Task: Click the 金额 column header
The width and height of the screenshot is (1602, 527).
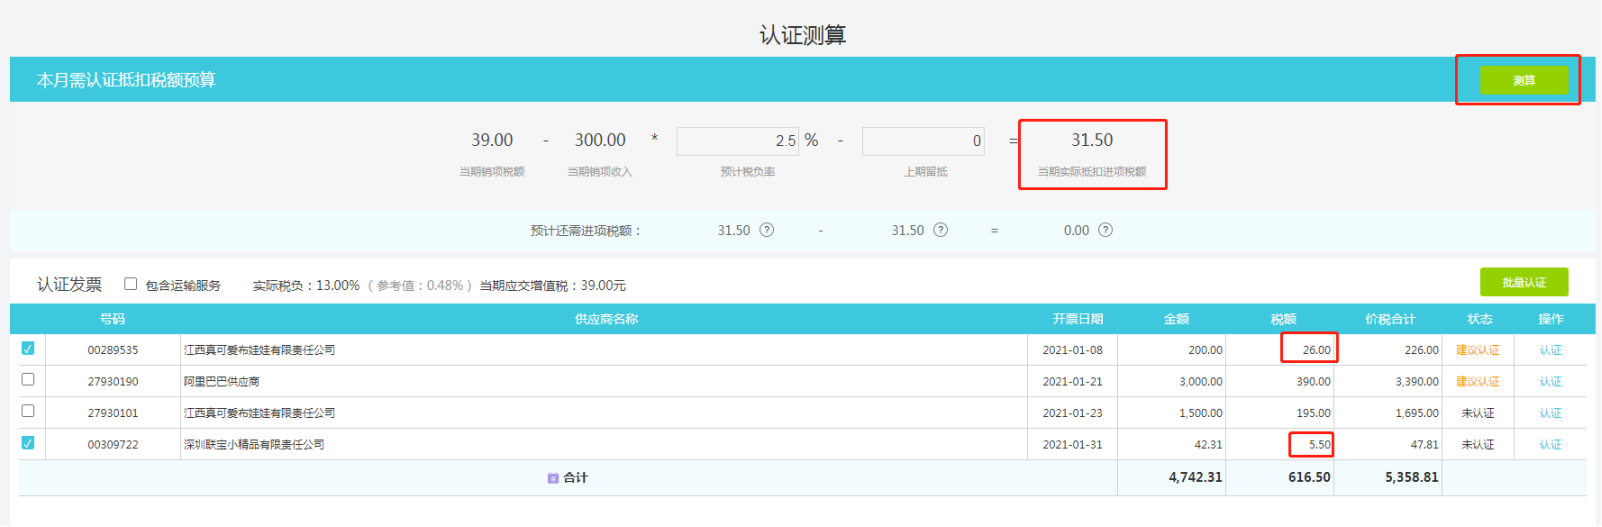Action: [1177, 319]
